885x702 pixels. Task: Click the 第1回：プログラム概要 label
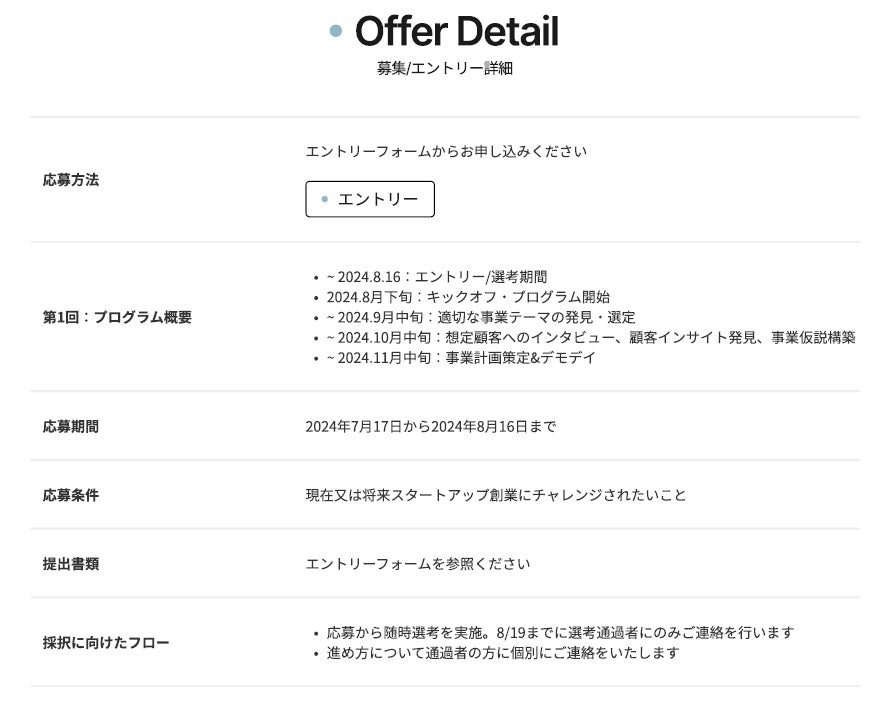pos(117,317)
